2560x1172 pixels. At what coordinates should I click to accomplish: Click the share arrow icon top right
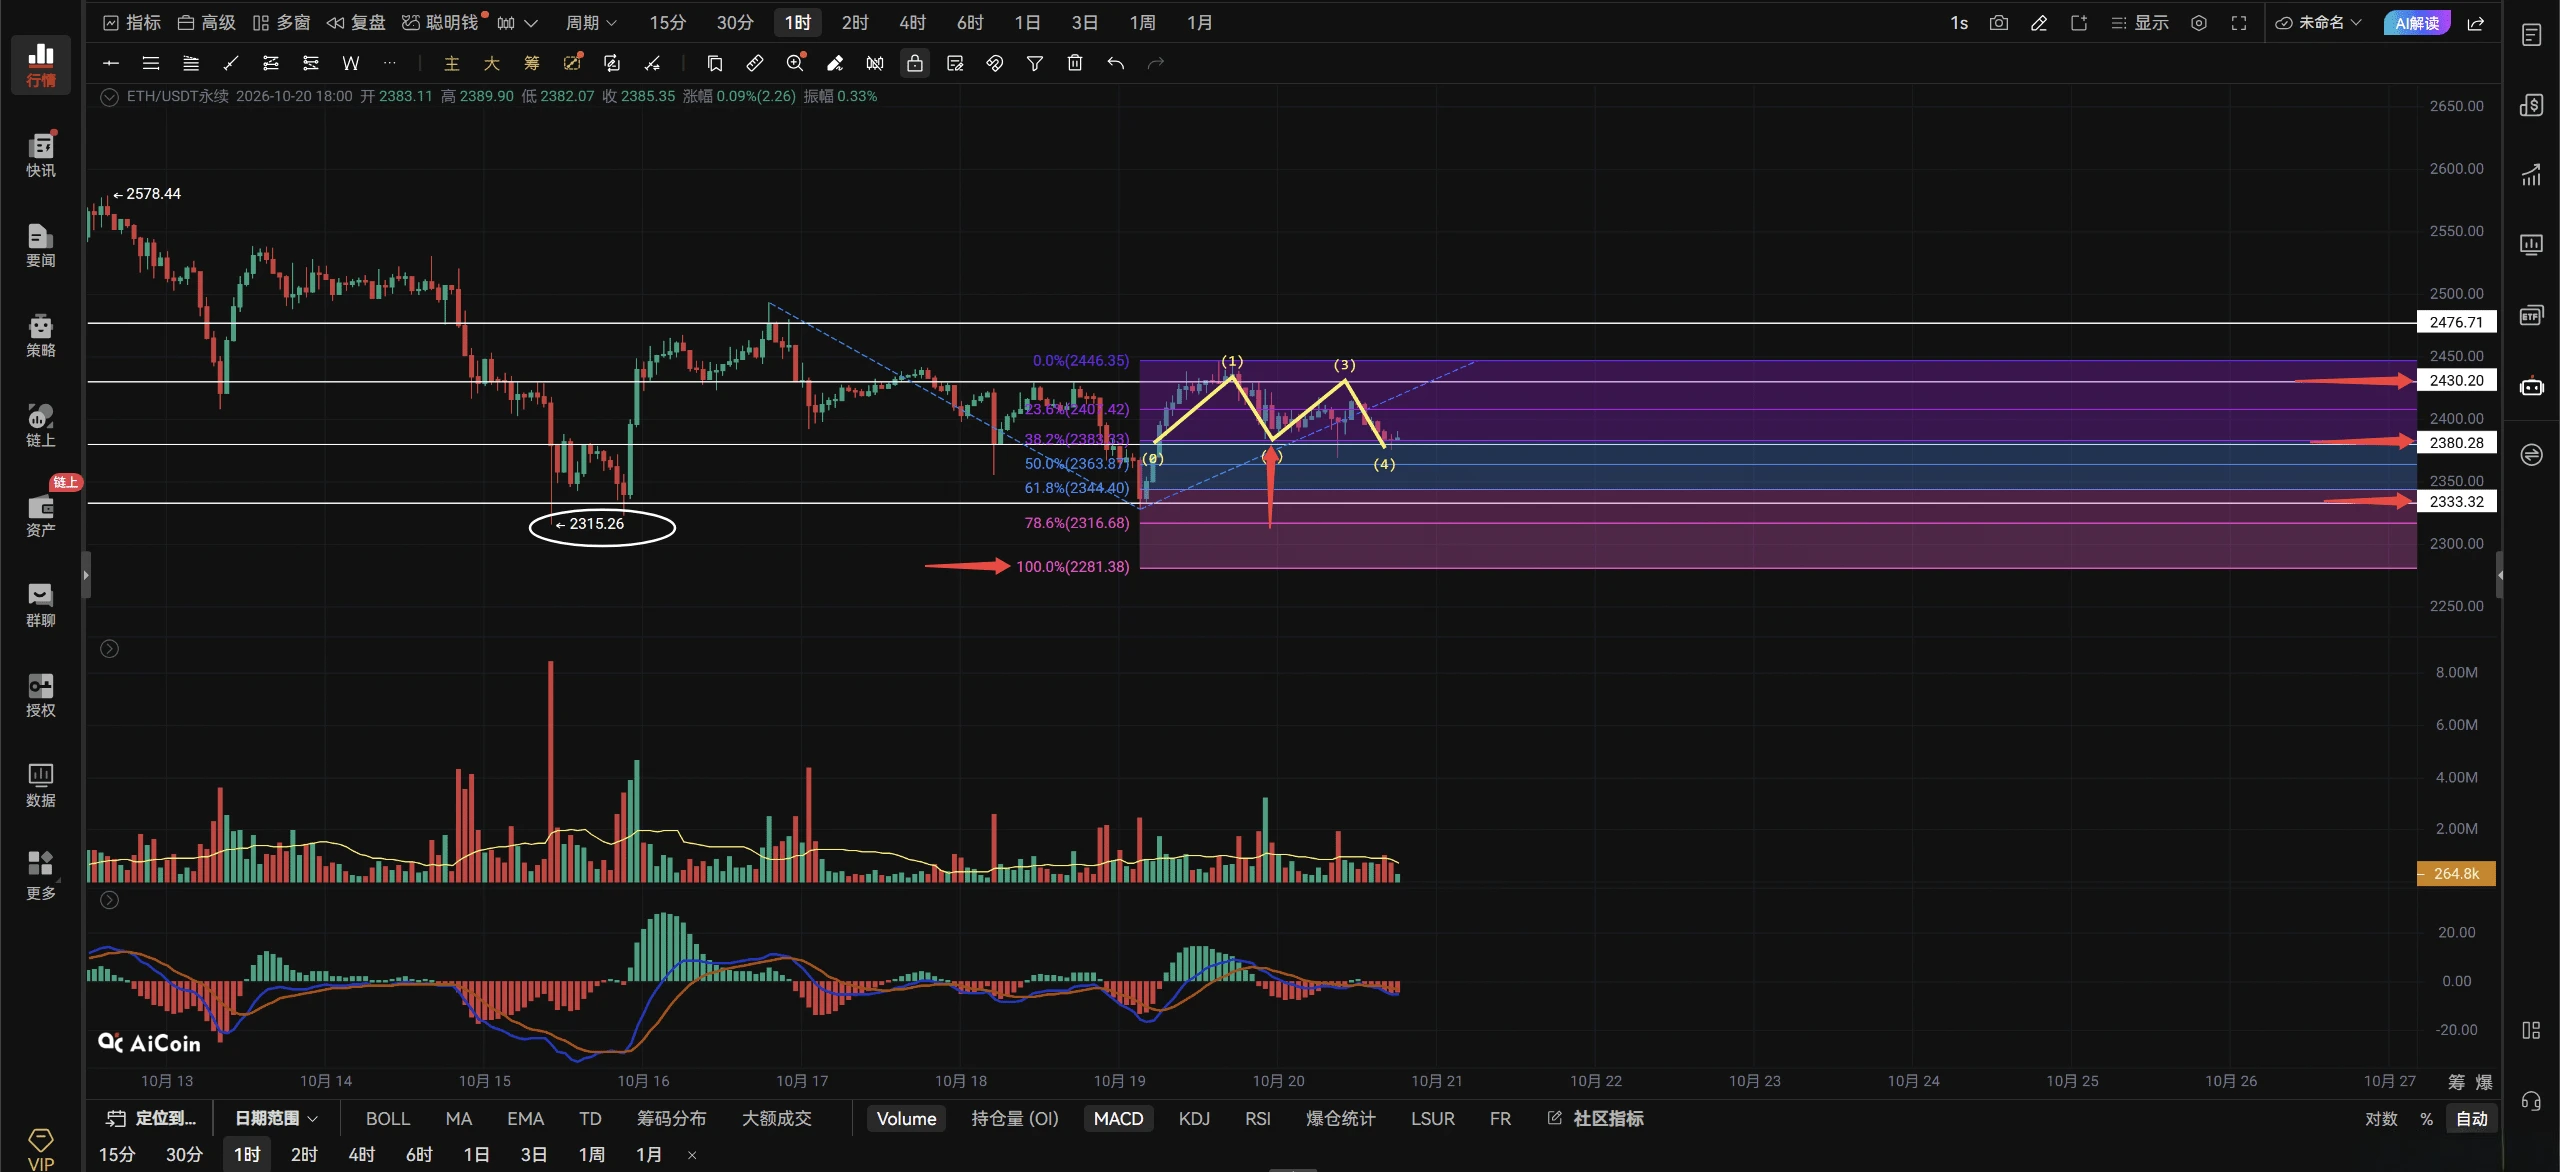2476,22
